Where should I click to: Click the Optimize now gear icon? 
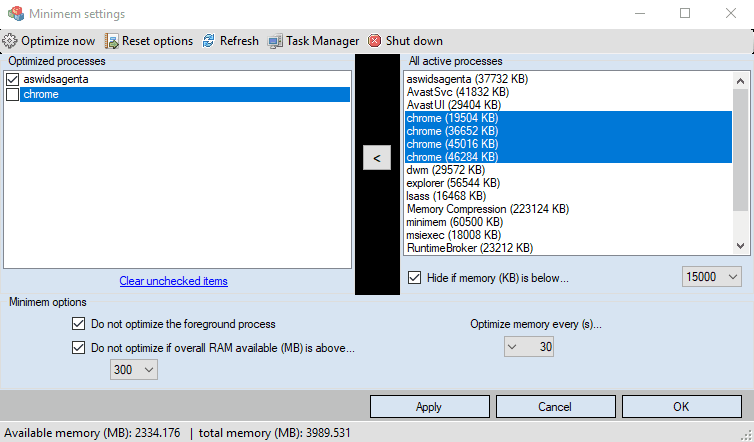(x=10, y=41)
